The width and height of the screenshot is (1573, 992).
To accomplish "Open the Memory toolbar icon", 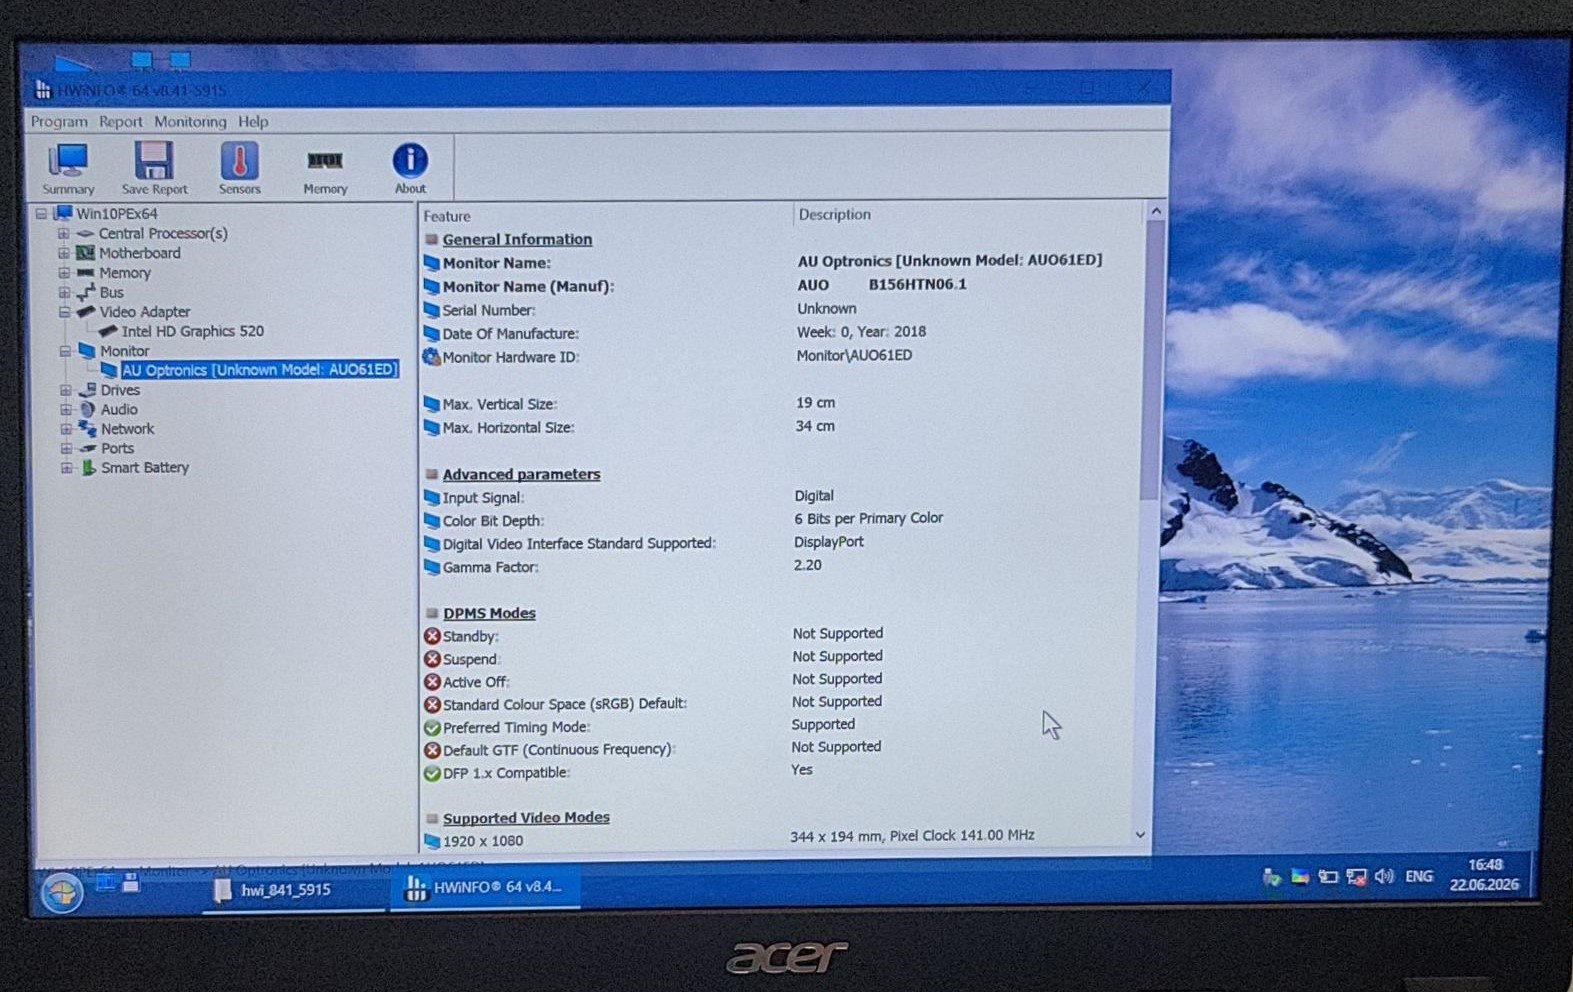I will click(325, 168).
